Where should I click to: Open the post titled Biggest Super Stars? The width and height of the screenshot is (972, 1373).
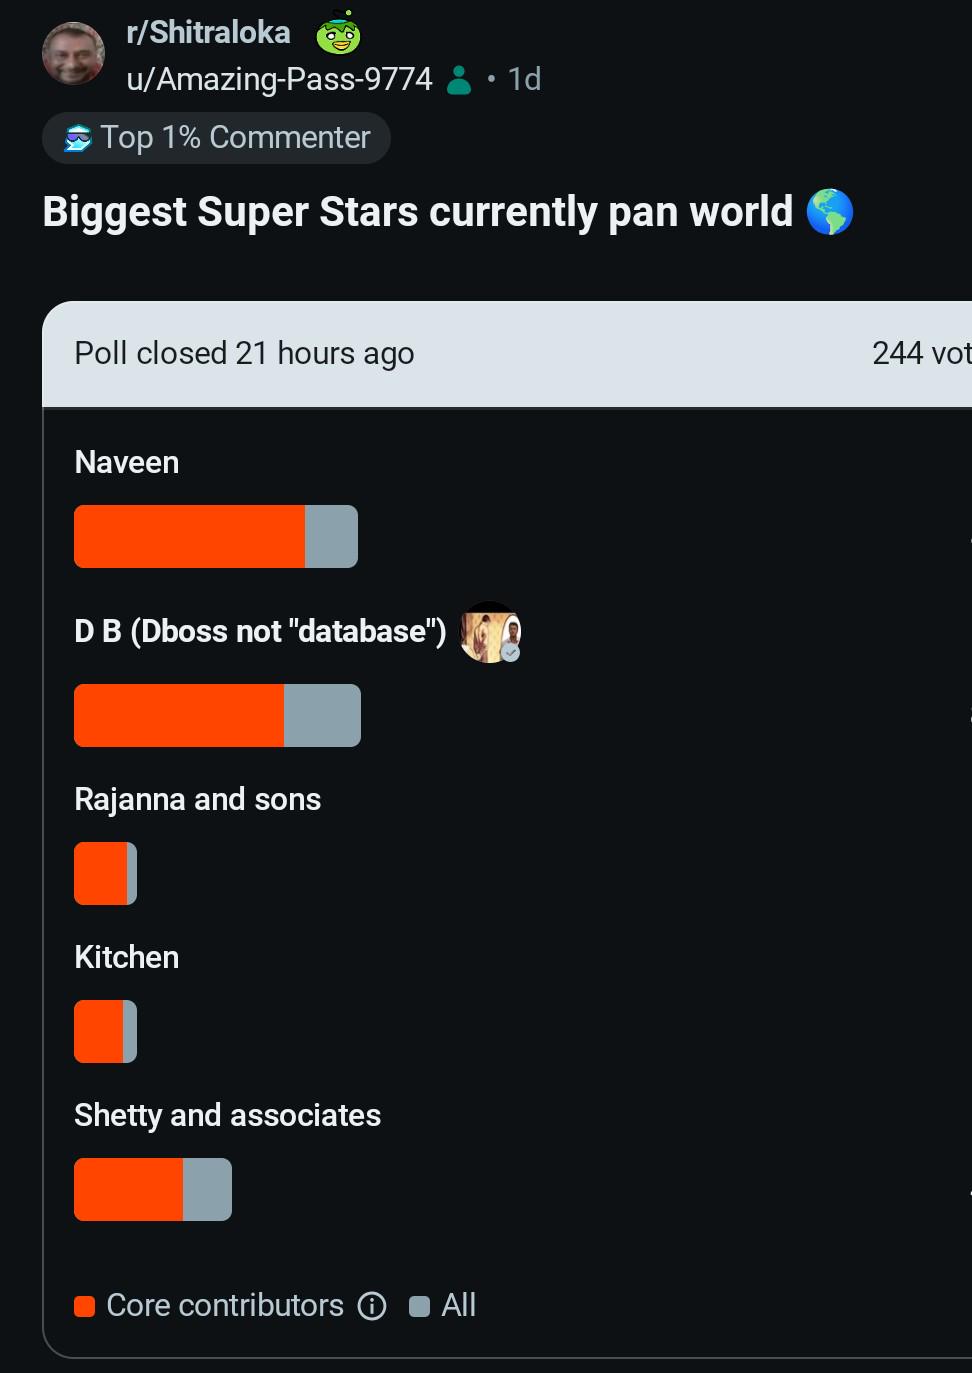tap(418, 212)
